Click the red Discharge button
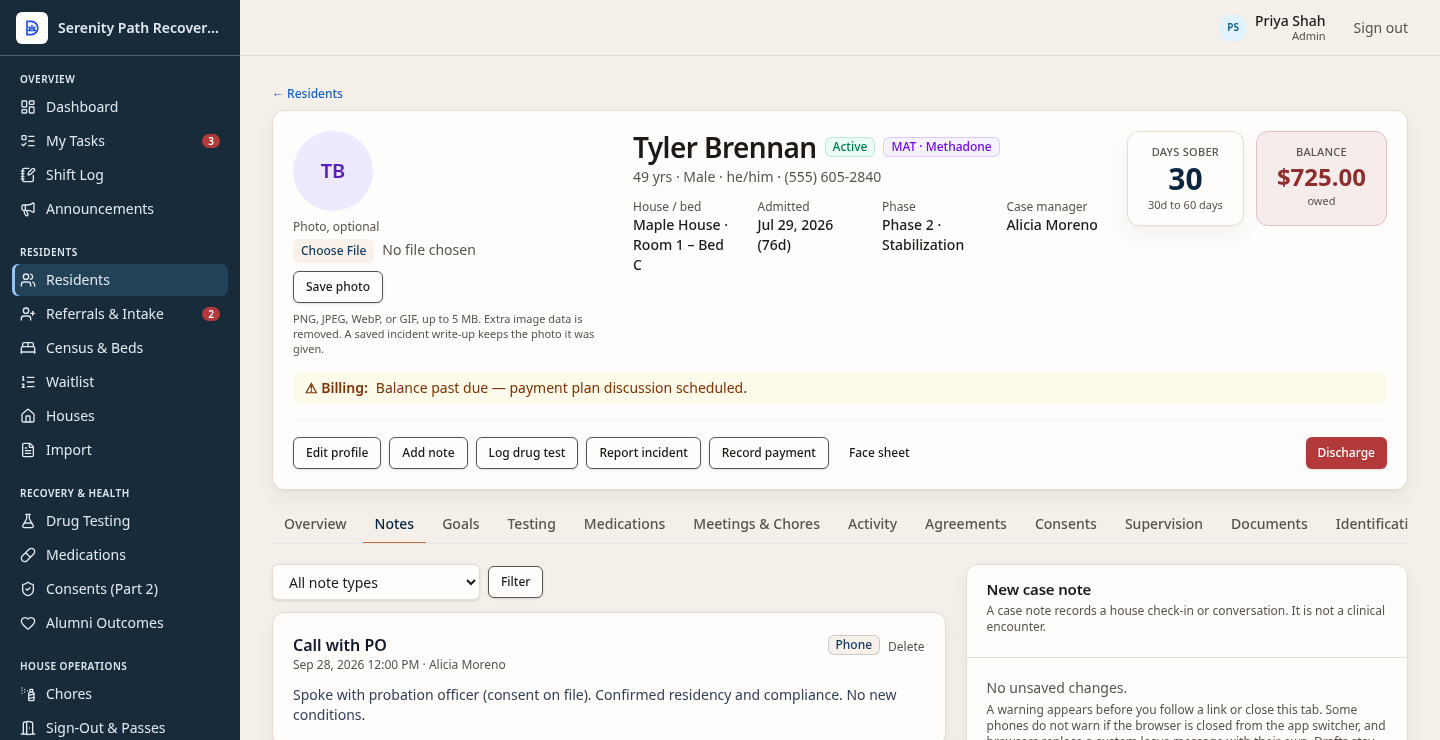The height and width of the screenshot is (740, 1440). (x=1346, y=453)
